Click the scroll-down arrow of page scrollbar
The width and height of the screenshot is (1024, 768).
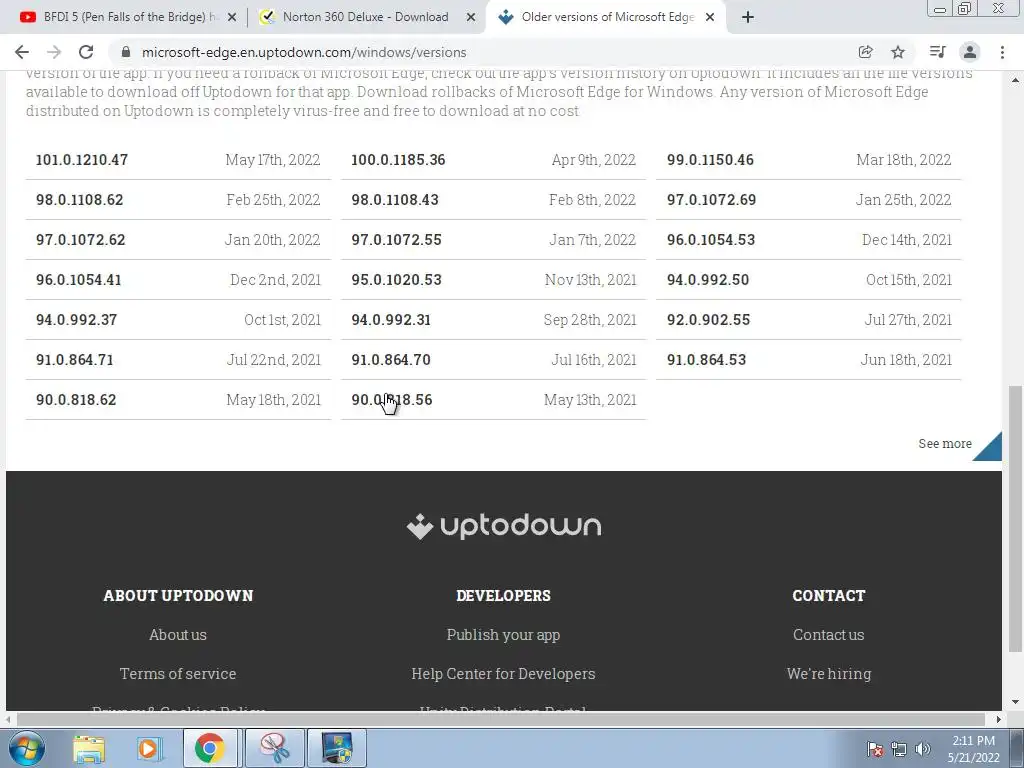(x=1015, y=702)
